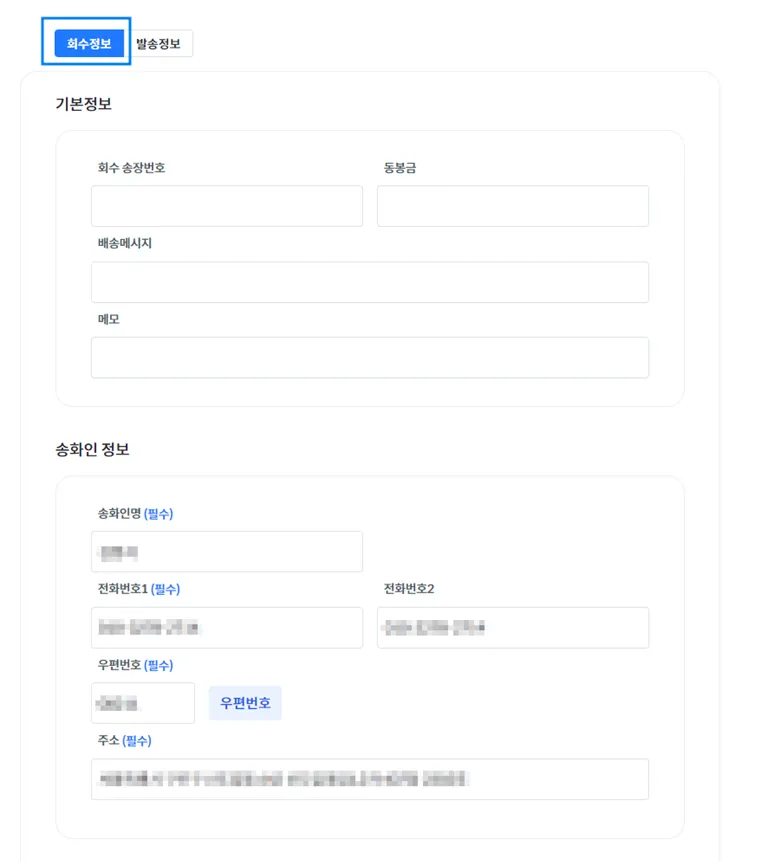Open postal code search with 우편번호 button
774x861 pixels.
pyautogui.click(x=245, y=703)
